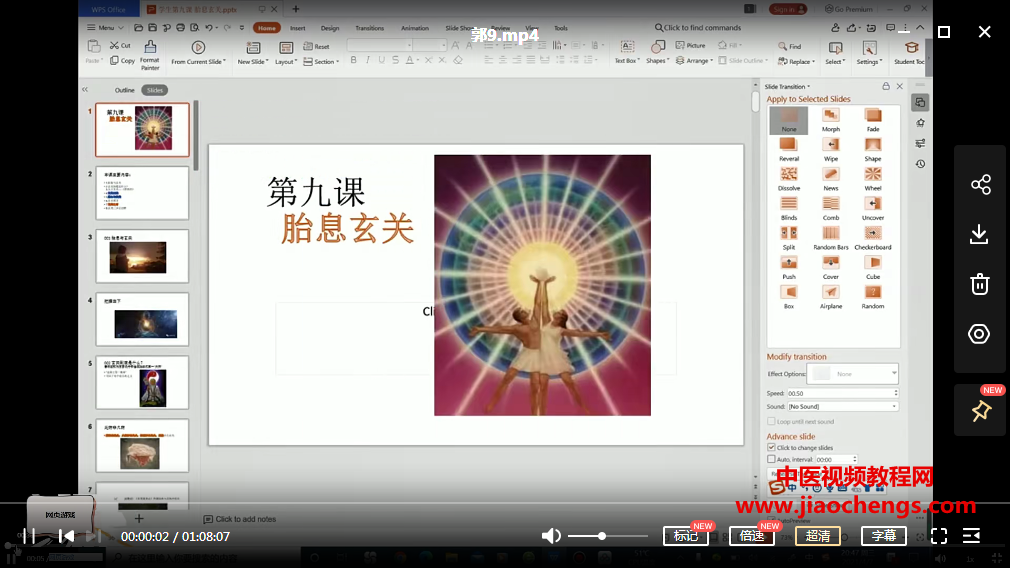Apply the Reveal transition
Viewport: 1010px width, 568px height.
(788, 149)
